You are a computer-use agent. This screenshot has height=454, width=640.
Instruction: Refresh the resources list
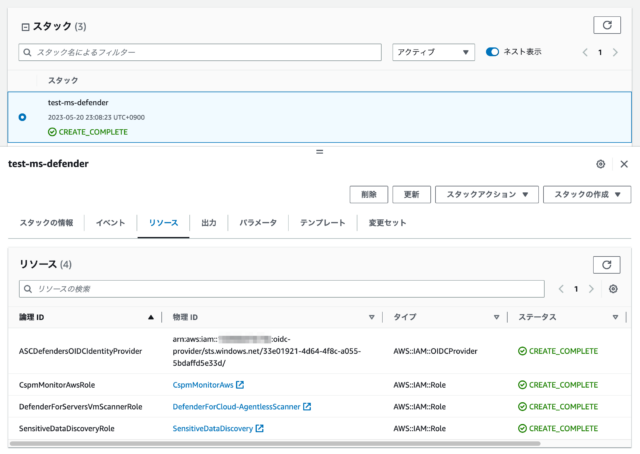[606, 264]
